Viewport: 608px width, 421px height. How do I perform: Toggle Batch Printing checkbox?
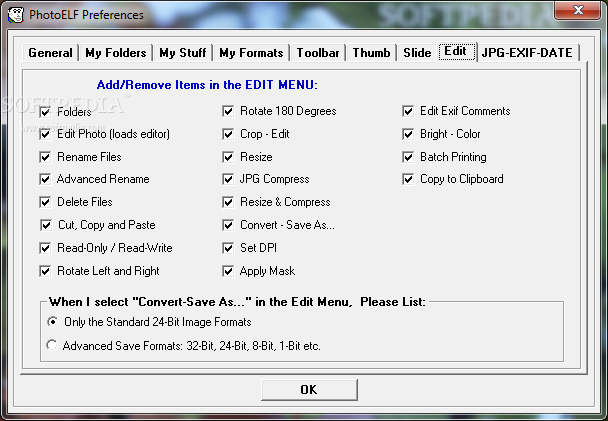408,157
